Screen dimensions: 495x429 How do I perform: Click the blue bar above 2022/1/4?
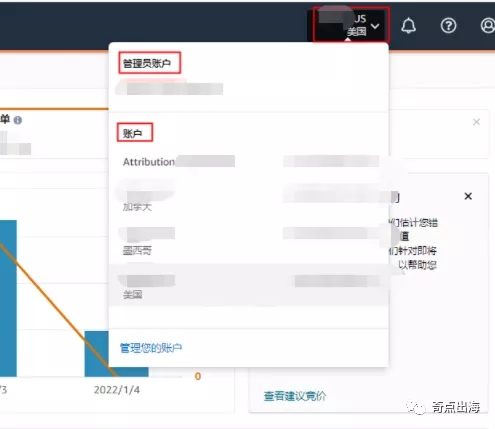pyautogui.click(x=96, y=354)
